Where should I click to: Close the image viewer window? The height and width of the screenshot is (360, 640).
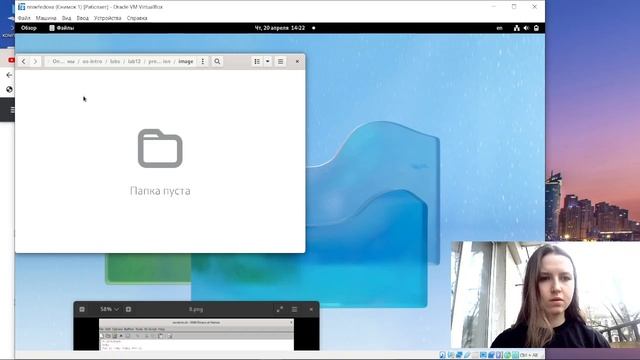point(311,309)
